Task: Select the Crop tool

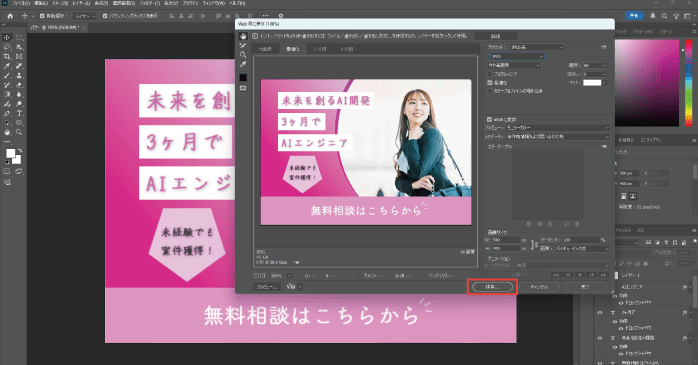Action: point(7,57)
